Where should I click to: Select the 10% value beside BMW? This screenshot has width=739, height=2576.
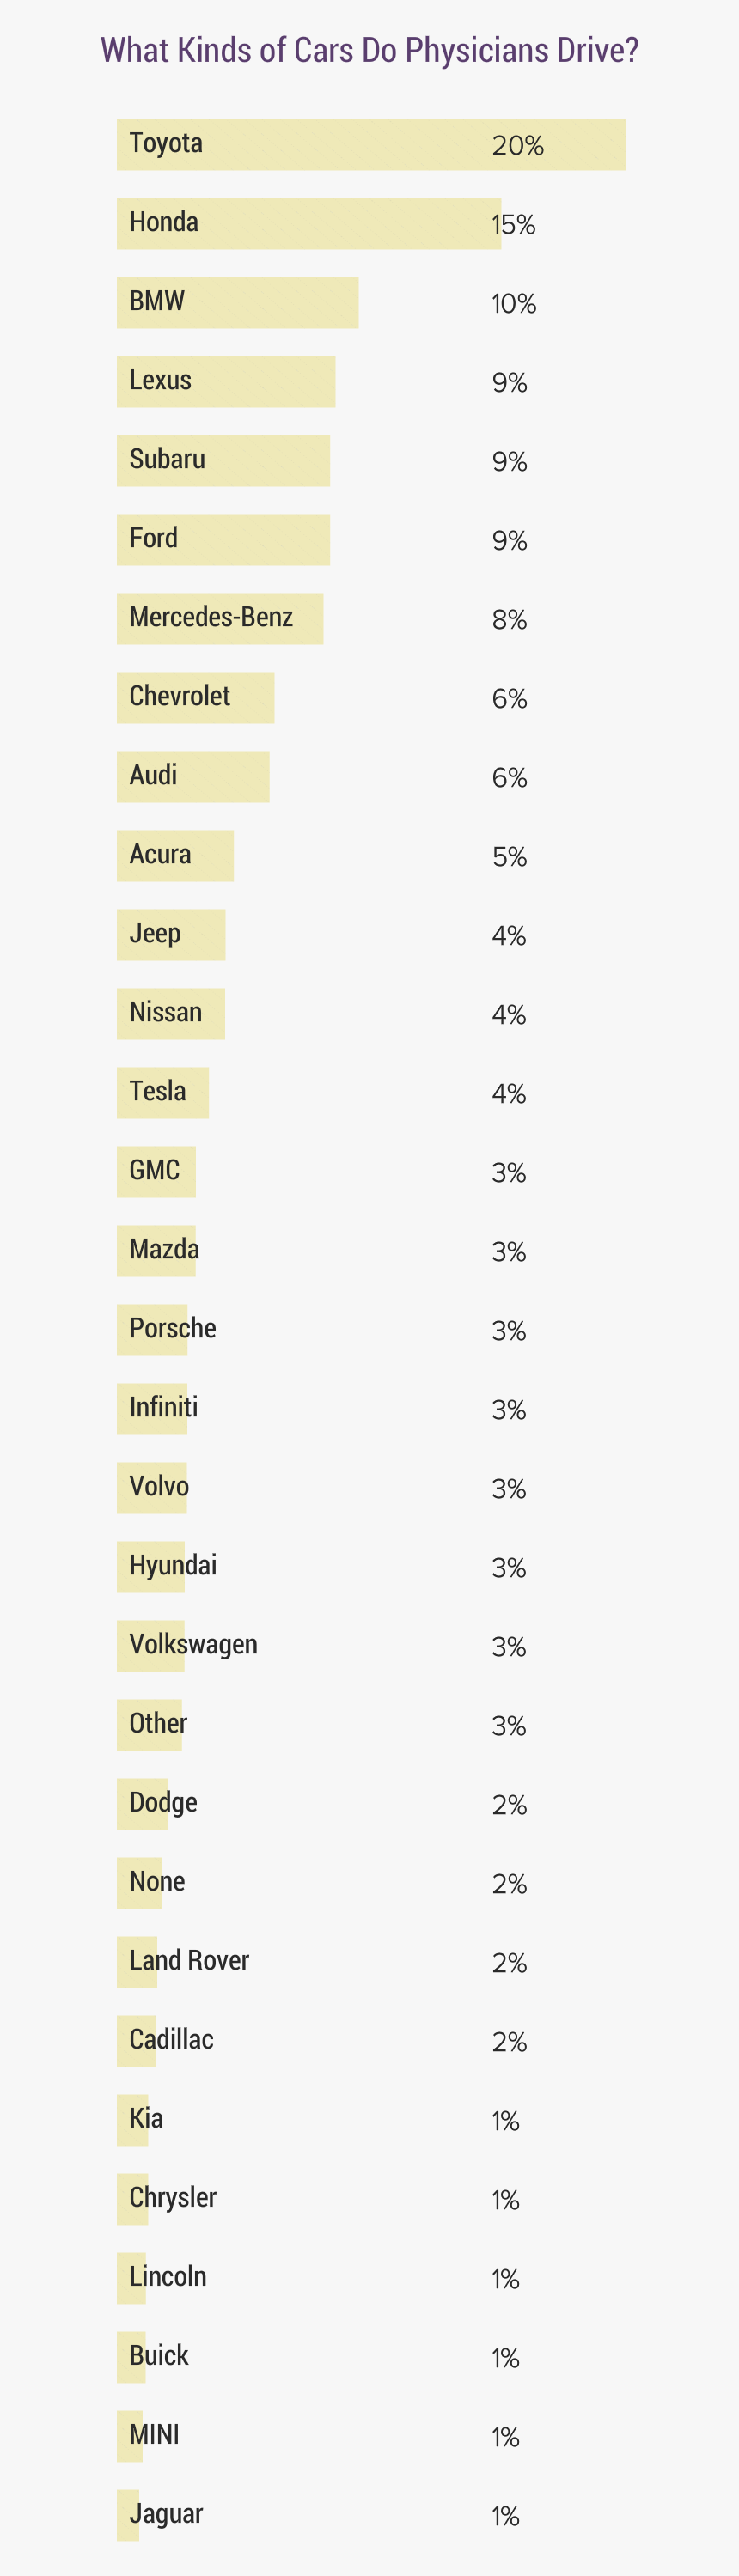point(514,304)
